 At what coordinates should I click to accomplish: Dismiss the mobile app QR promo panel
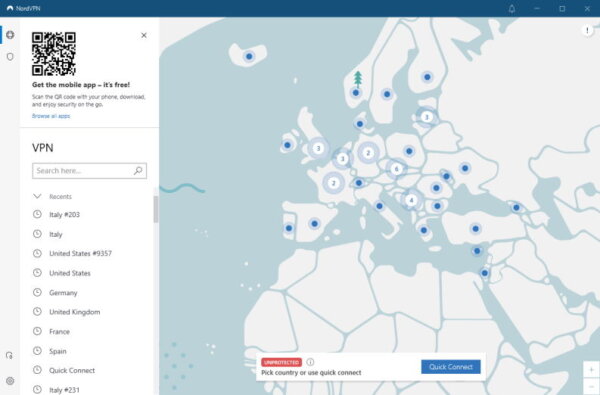[x=144, y=35]
